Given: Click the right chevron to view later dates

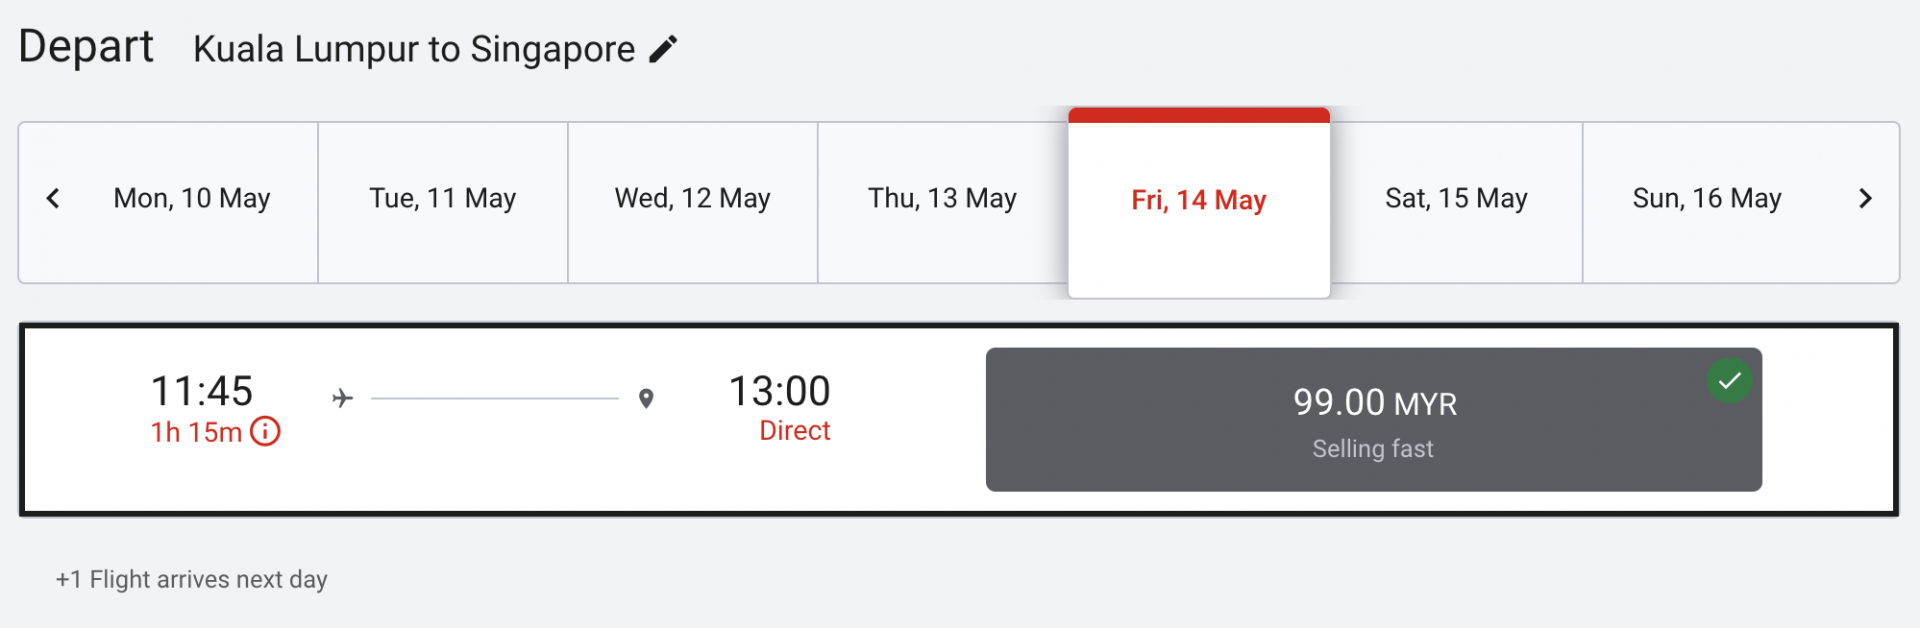Looking at the screenshot, I should (x=1866, y=198).
